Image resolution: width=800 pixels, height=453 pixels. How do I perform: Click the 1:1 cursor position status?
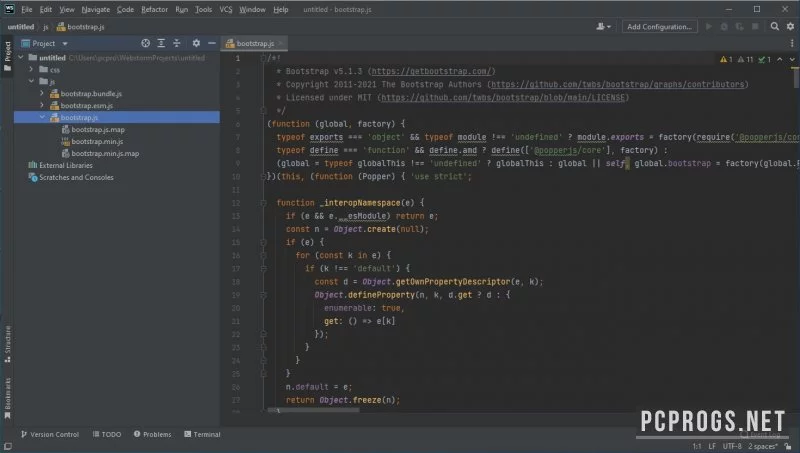[x=697, y=446]
